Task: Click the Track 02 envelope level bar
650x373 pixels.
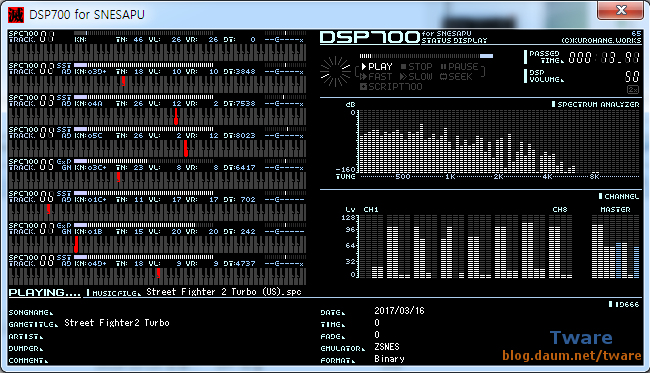Action: tap(144, 65)
